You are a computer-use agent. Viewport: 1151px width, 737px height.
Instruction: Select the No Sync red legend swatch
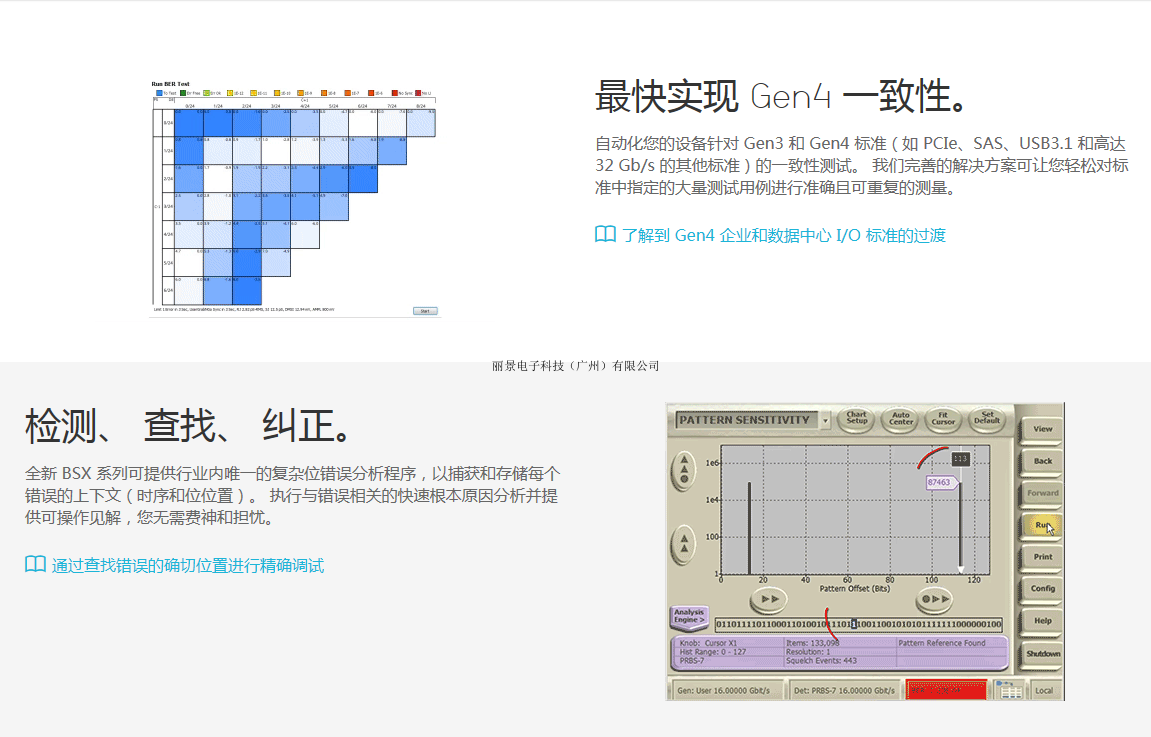point(395,93)
